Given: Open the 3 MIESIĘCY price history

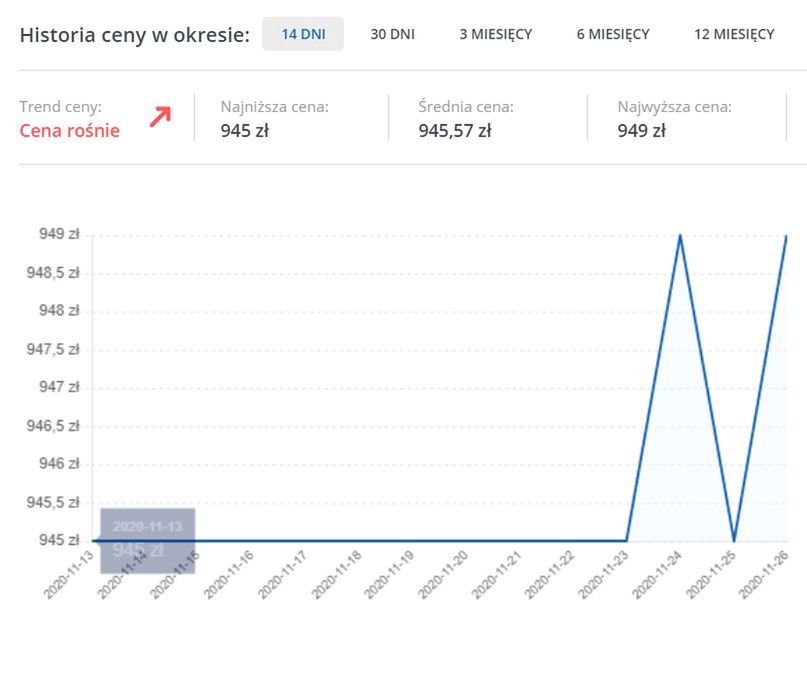Looking at the screenshot, I should tap(496, 34).
